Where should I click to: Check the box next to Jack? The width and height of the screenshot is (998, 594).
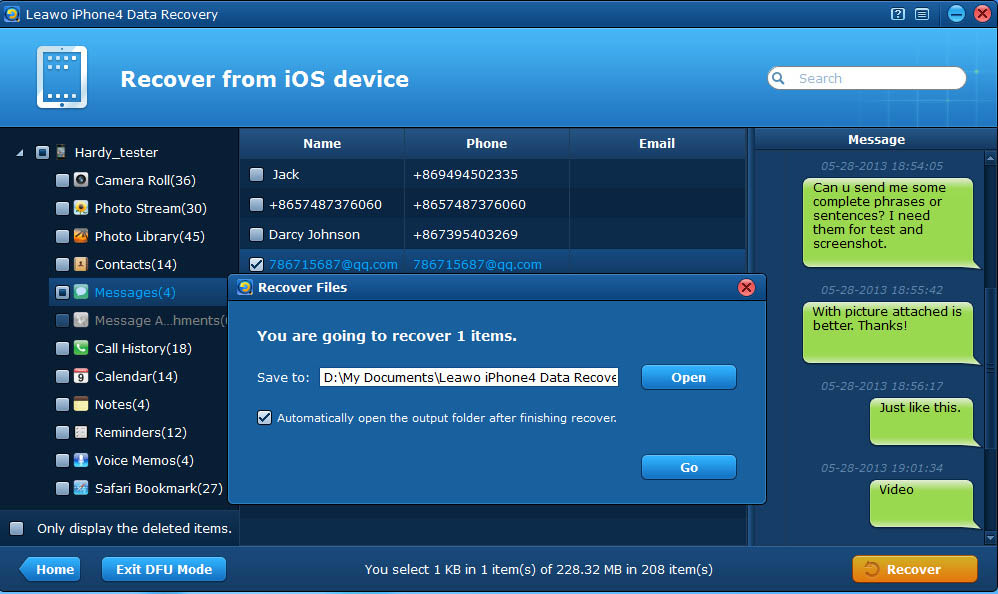tap(257, 174)
